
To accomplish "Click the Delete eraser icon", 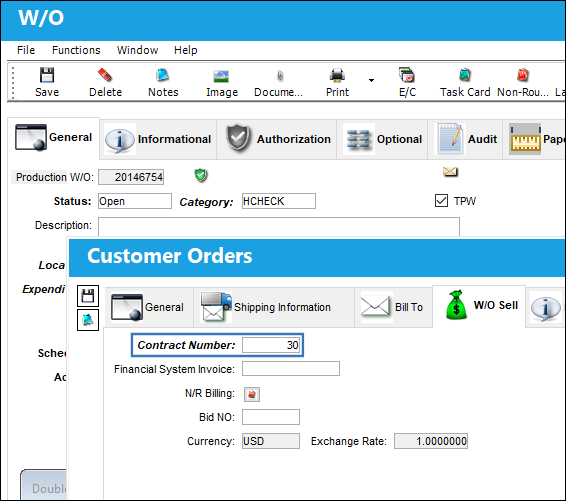I will coord(105,75).
